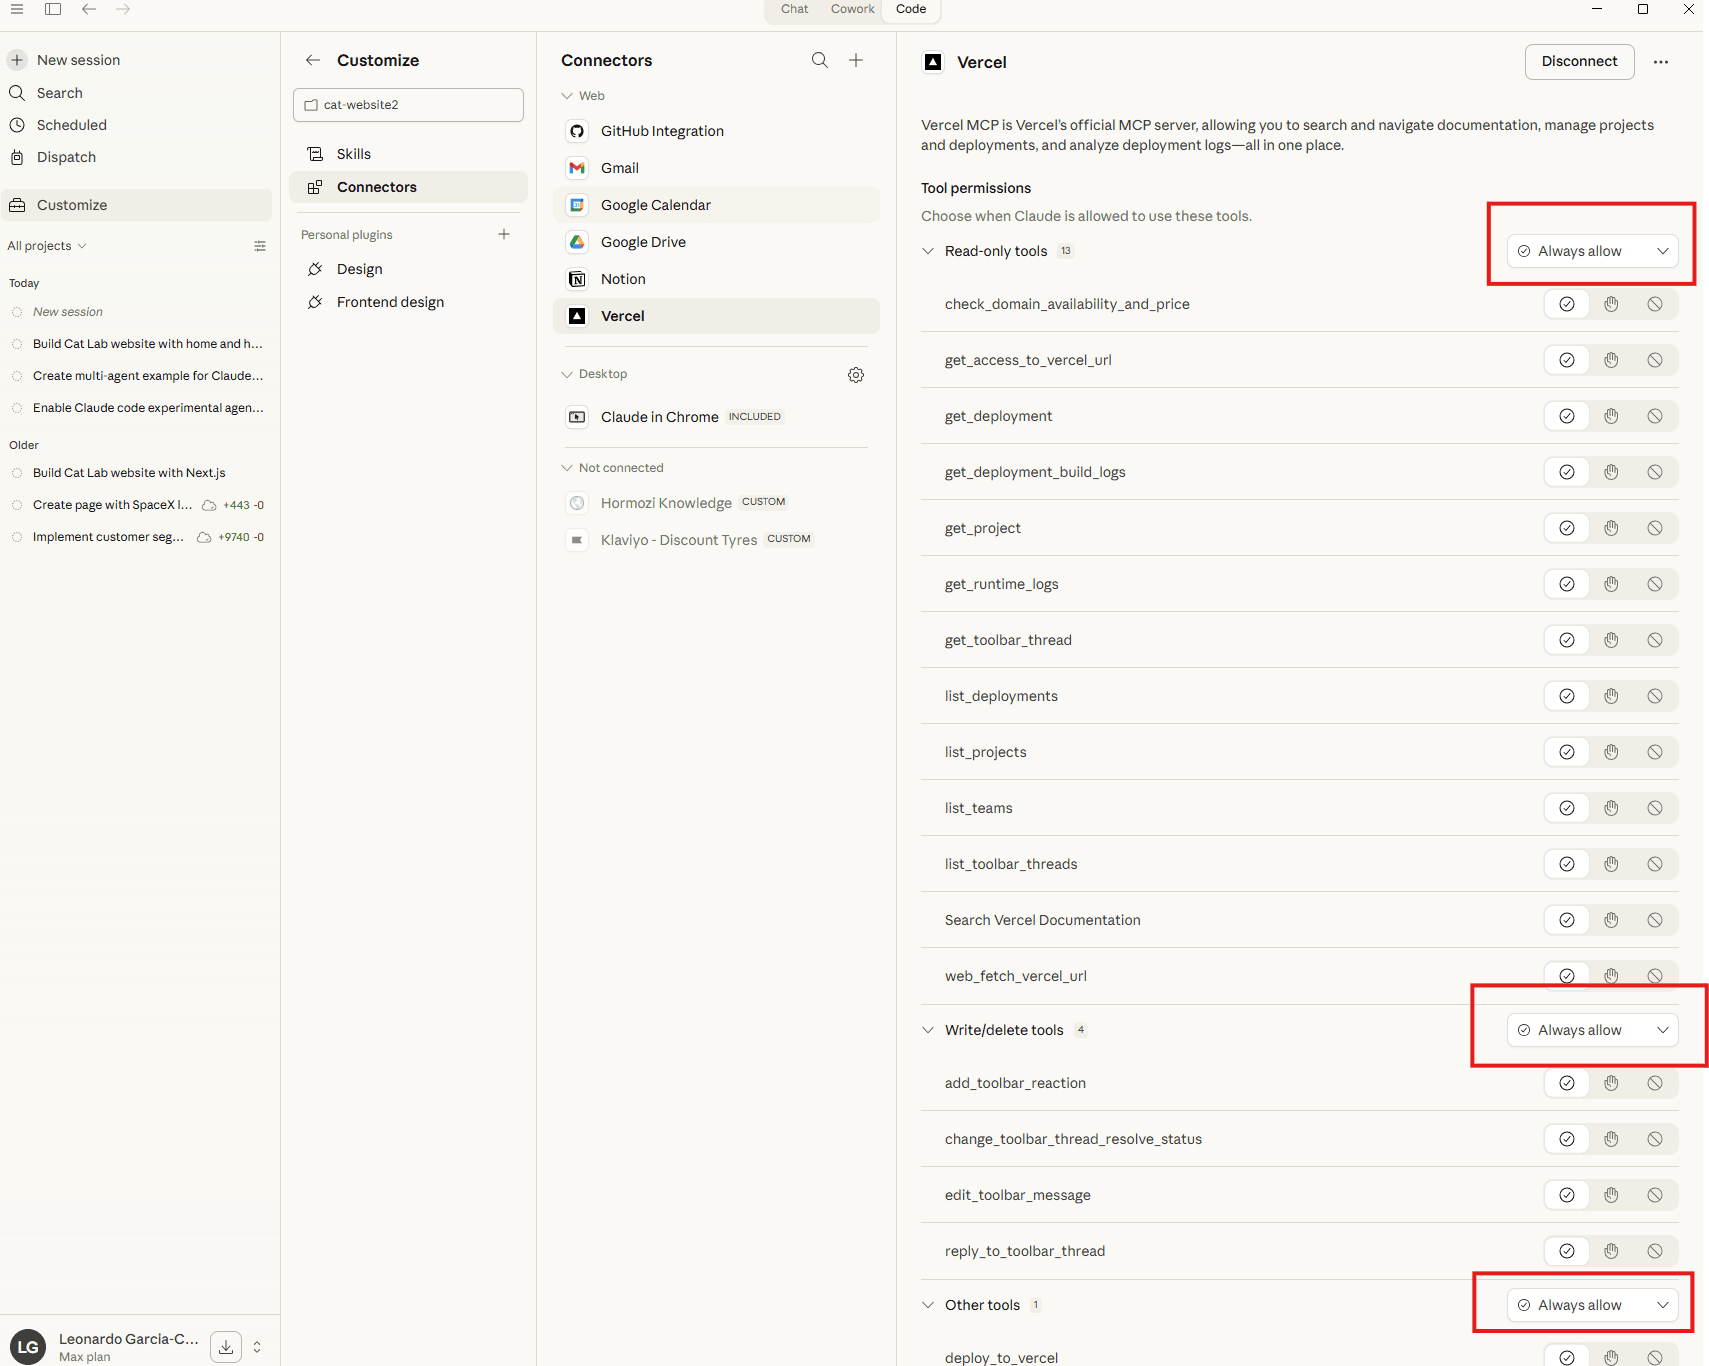Open session Implement customer seg…
Screen dimensions: 1709x1366
(x=138, y=537)
